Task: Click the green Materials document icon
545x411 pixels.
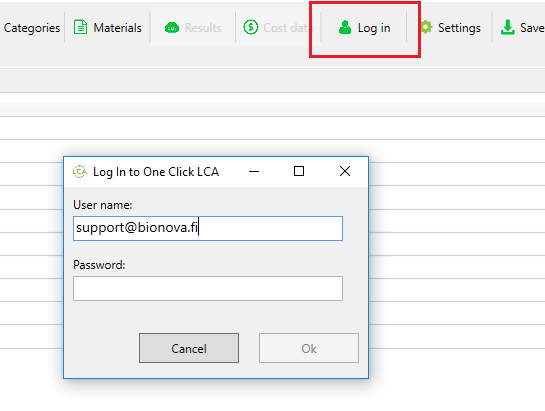Action: pyautogui.click(x=80, y=27)
